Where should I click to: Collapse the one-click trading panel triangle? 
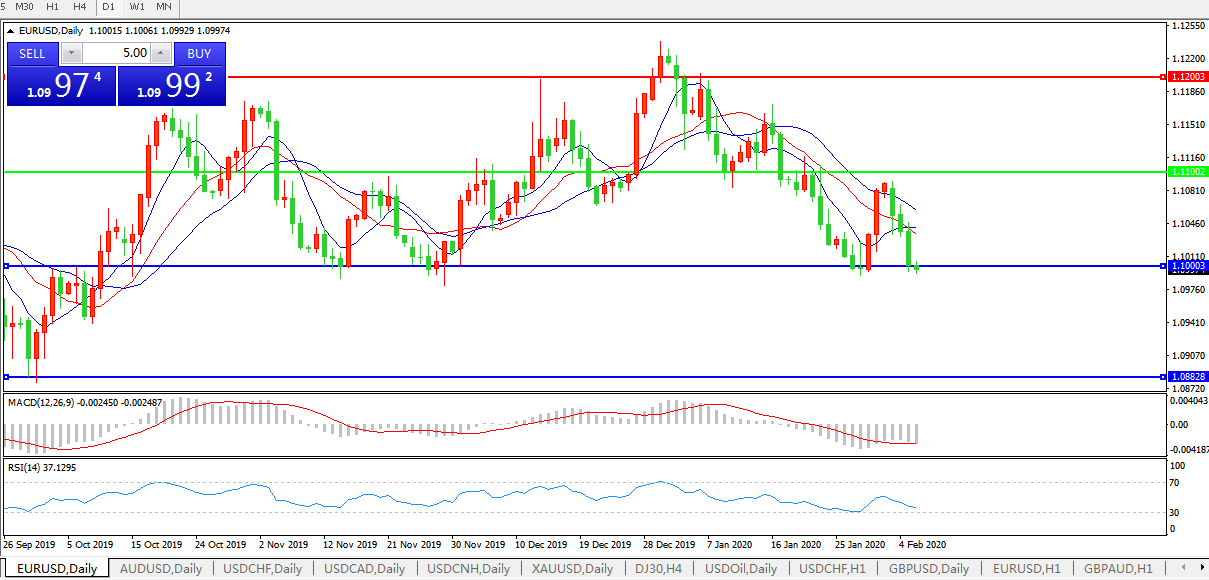coord(10,31)
